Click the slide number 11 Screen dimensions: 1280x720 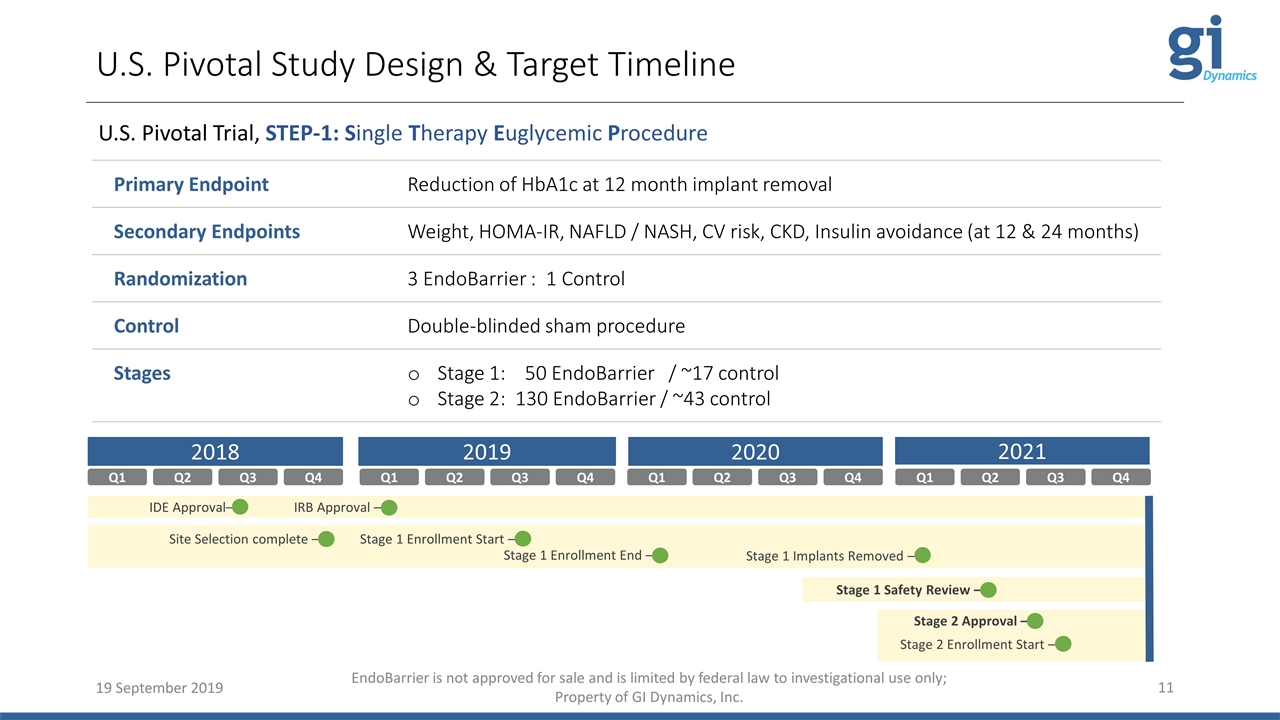[1165, 688]
